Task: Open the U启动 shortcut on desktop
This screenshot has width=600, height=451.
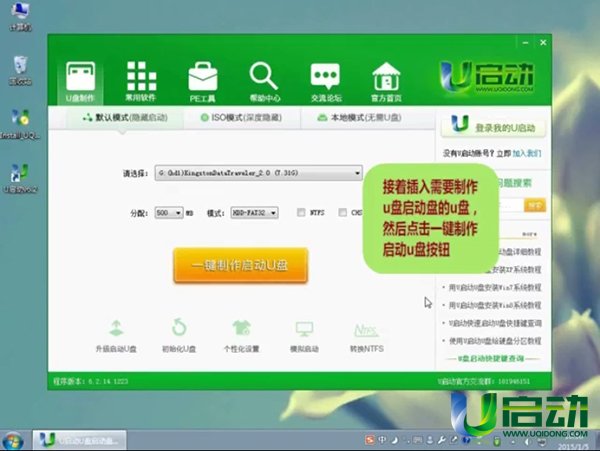Action: pos(20,178)
